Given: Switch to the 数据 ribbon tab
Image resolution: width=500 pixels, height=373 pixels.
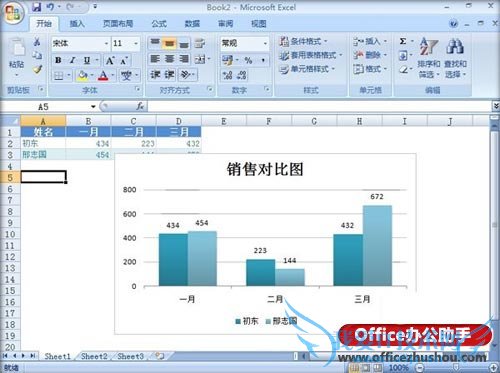Looking at the screenshot, I should click(x=192, y=24).
